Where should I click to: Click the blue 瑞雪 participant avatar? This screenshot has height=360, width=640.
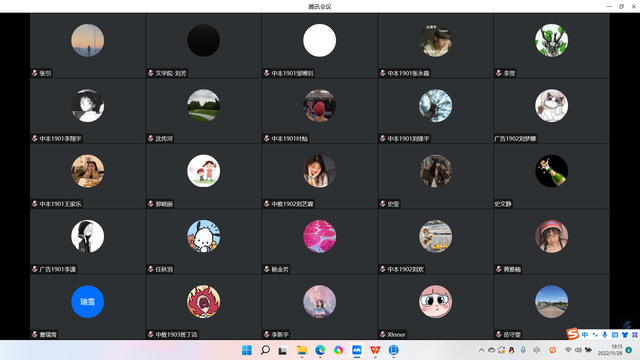(x=87, y=302)
